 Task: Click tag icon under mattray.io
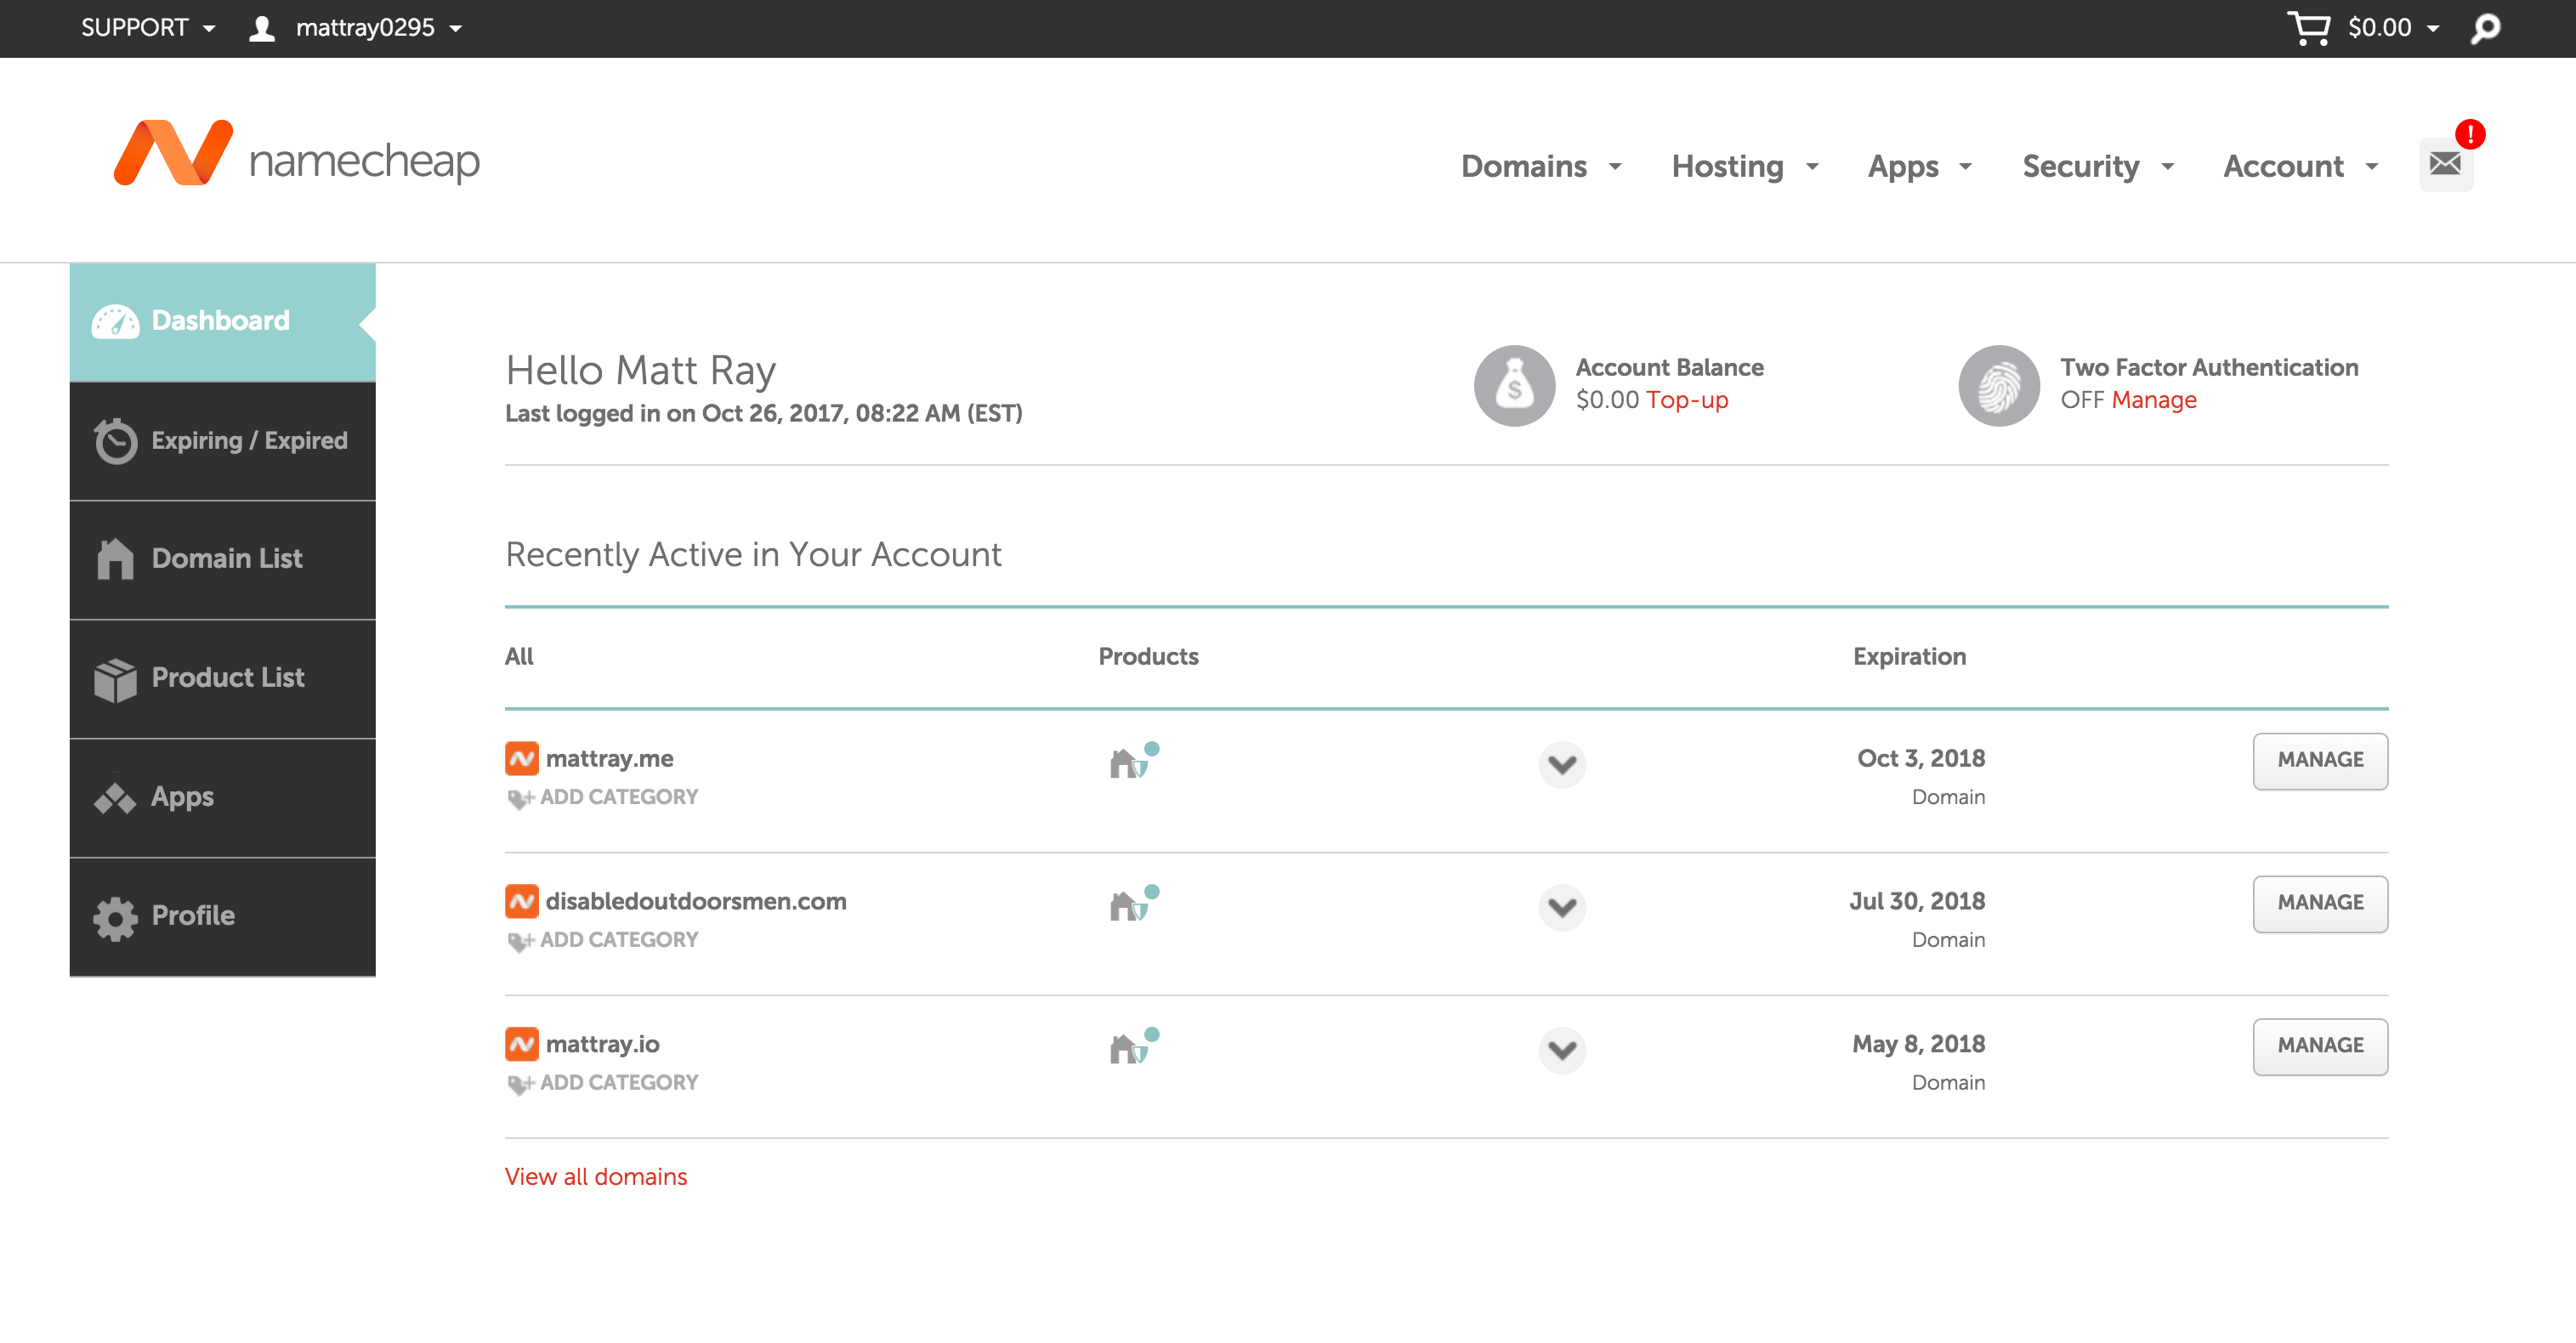coord(521,1085)
